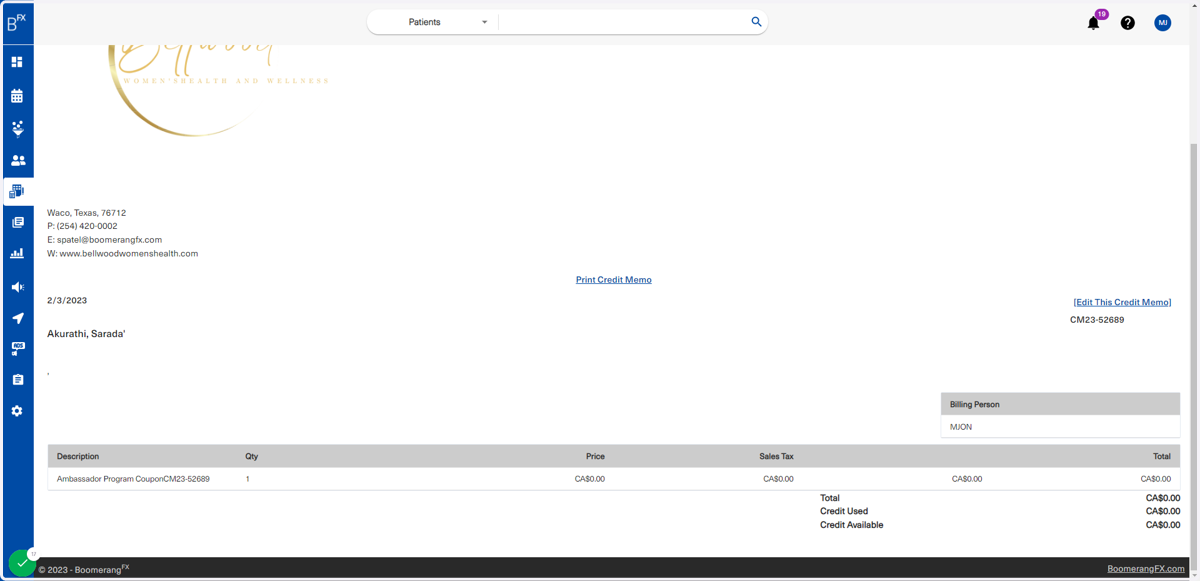This screenshot has width=1200, height=581.
Task: Focus the top search input field
Action: point(623,22)
